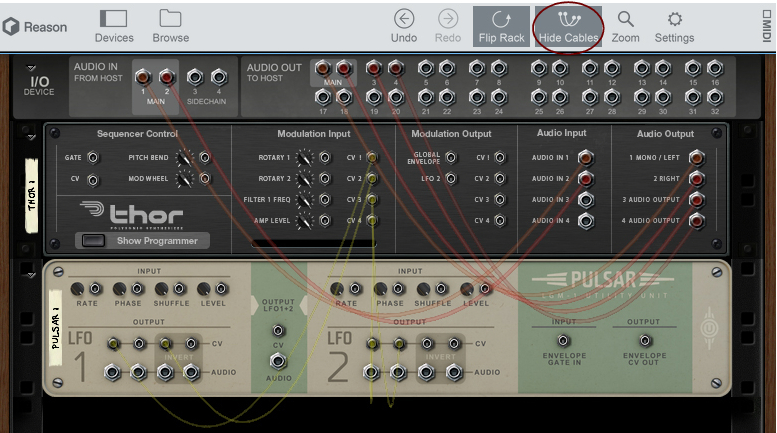Click Pulsar LFO 1 Level knob
Viewport: 777px width, 433px height.
click(204, 288)
